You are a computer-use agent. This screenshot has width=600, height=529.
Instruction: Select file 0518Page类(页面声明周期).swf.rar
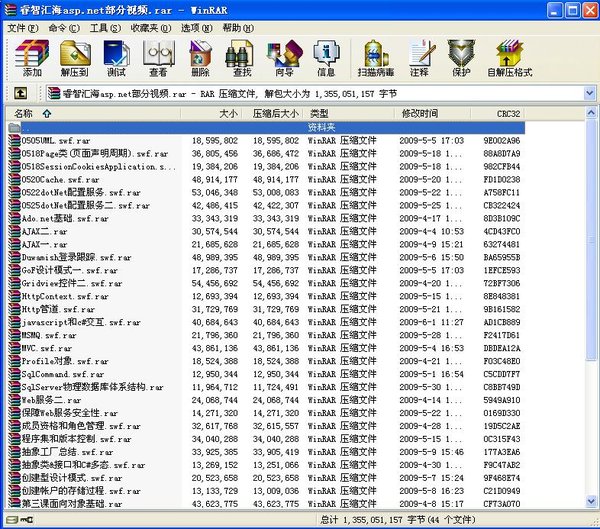(265, 153)
